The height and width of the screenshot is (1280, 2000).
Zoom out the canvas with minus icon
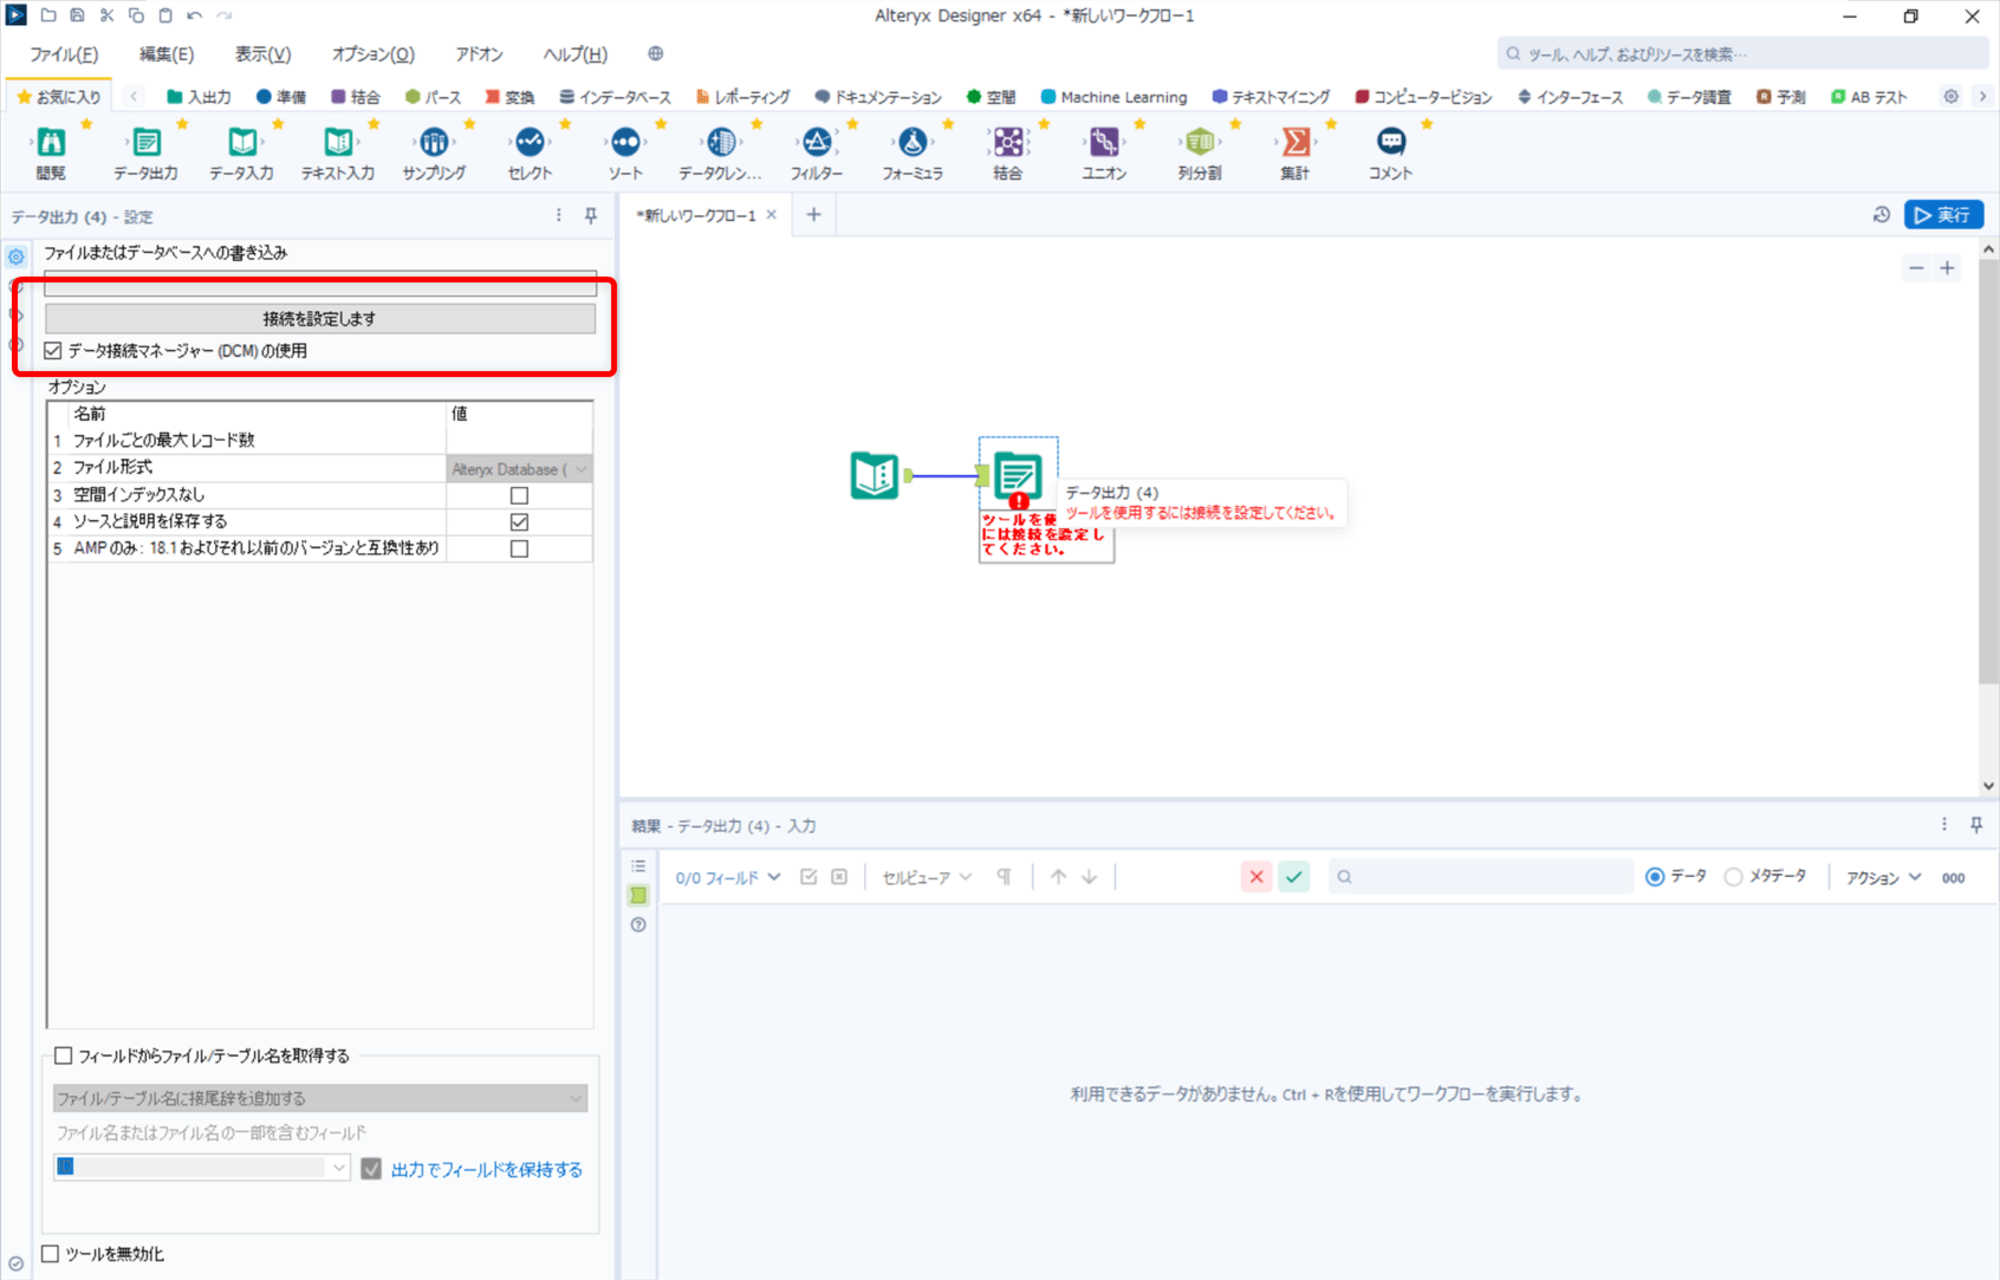(x=1916, y=268)
